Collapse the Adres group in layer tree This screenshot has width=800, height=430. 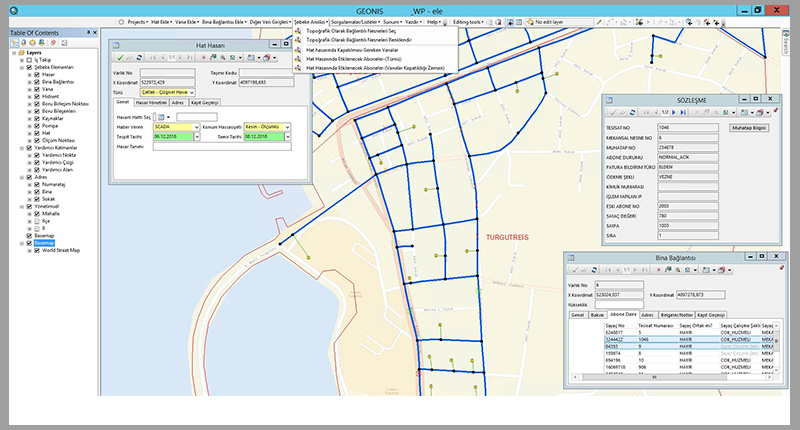point(22,177)
